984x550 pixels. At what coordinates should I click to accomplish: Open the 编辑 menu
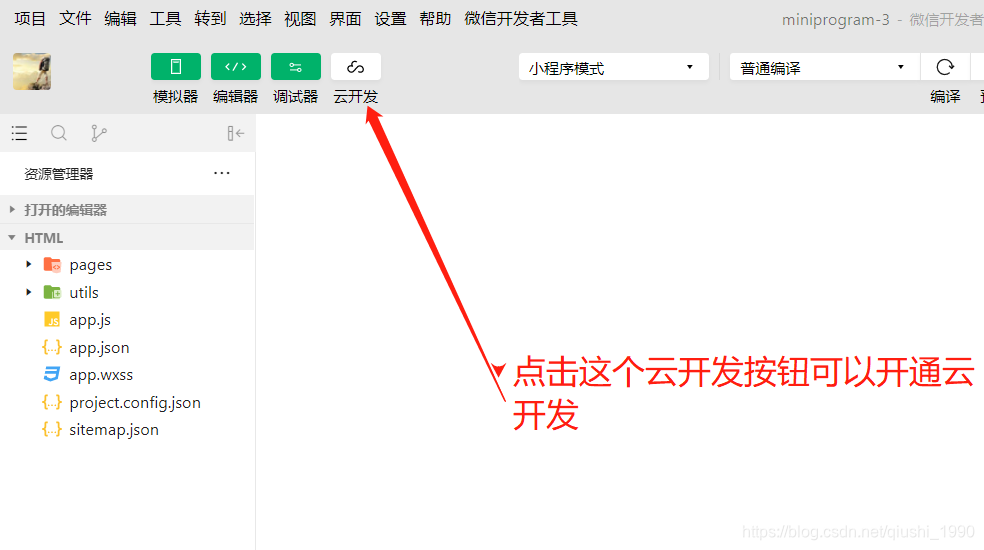point(120,19)
